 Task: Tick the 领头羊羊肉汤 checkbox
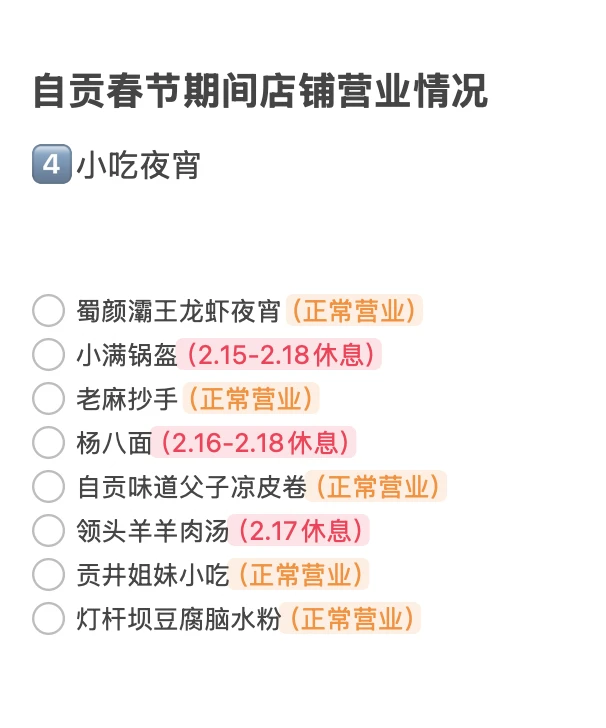(48, 530)
